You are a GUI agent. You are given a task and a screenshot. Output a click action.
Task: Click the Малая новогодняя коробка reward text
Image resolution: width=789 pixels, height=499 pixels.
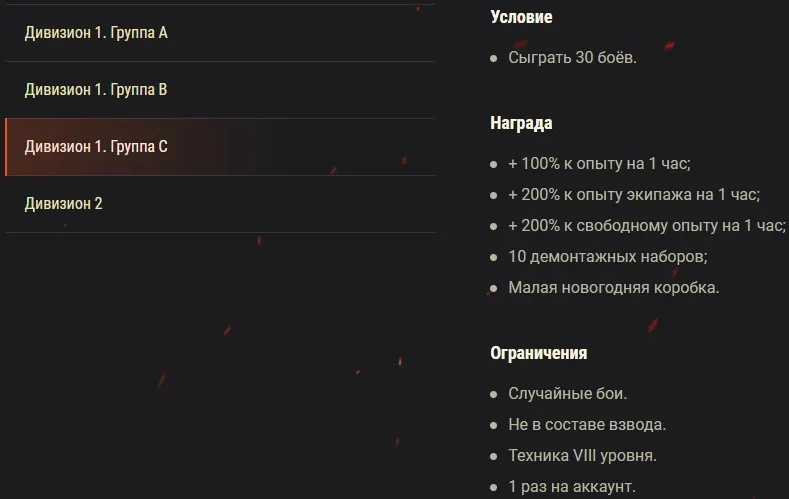(x=613, y=288)
